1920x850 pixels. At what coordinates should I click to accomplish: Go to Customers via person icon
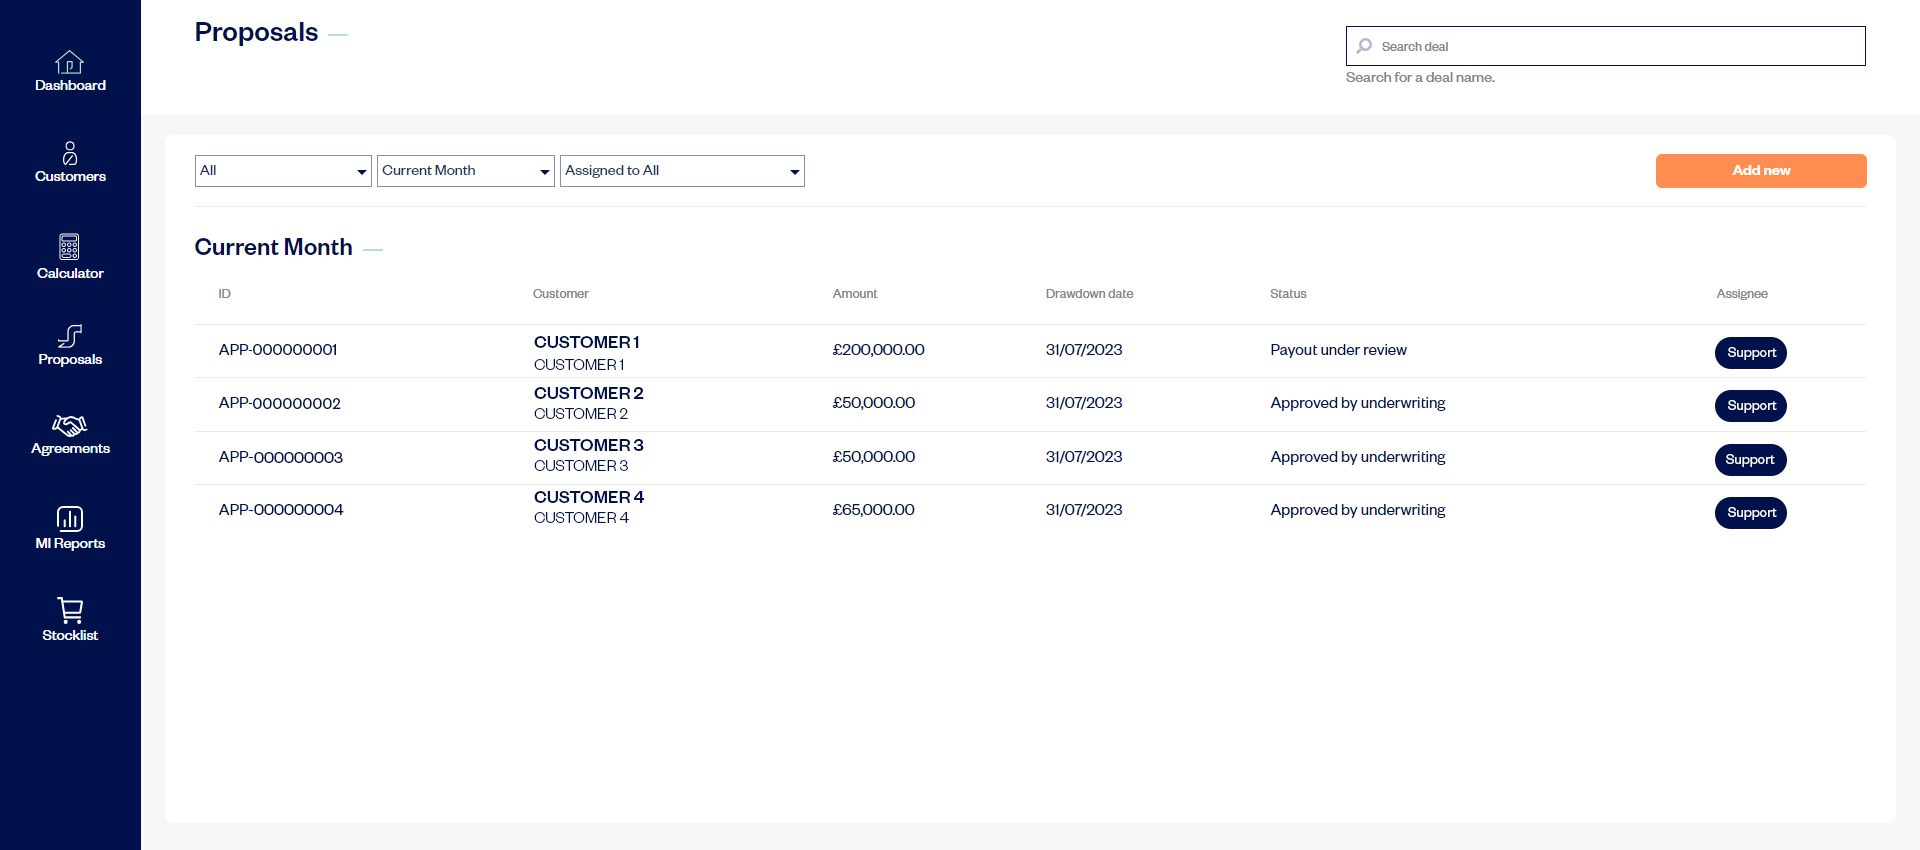coord(69,153)
